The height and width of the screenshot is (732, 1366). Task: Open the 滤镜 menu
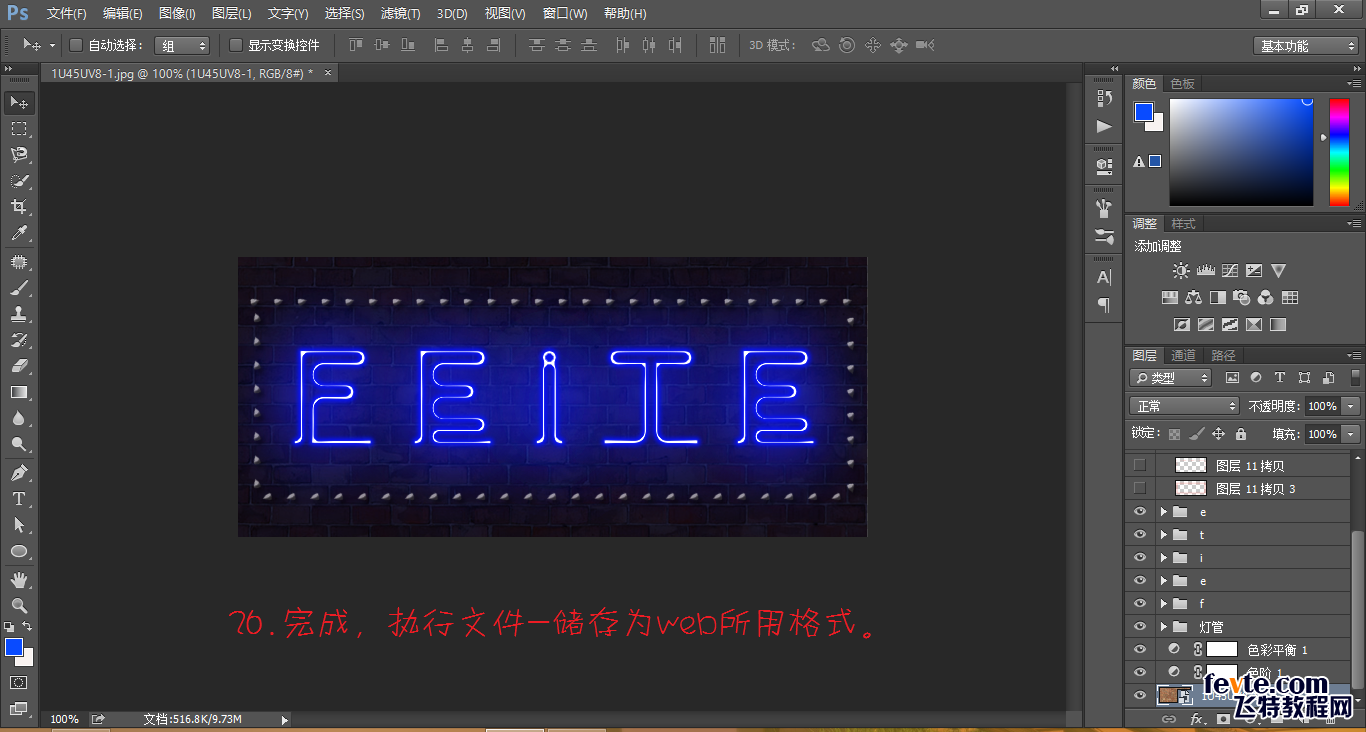point(399,13)
